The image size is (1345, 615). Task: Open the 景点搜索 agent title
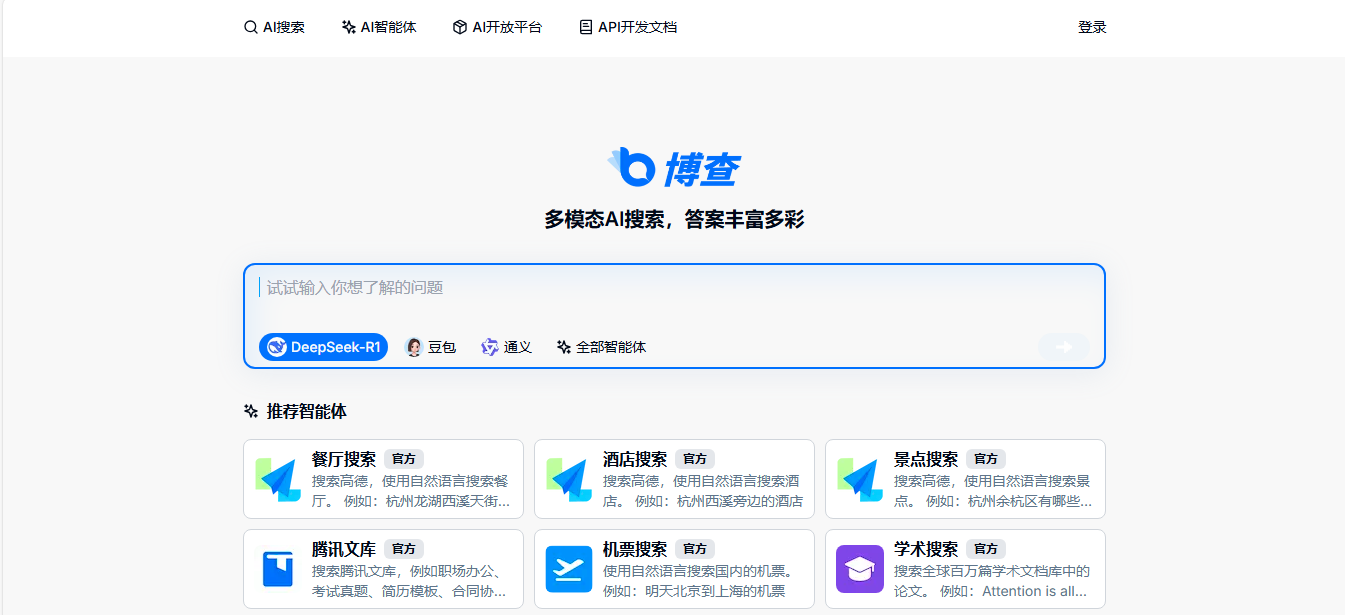tap(926, 459)
